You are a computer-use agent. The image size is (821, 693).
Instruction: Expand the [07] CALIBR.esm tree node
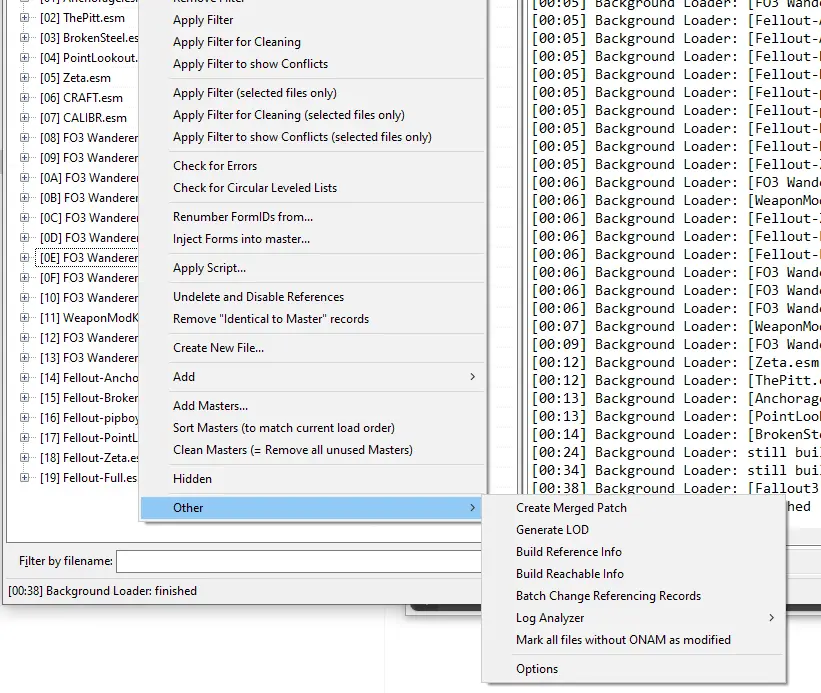pyautogui.click(x=24, y=118)
